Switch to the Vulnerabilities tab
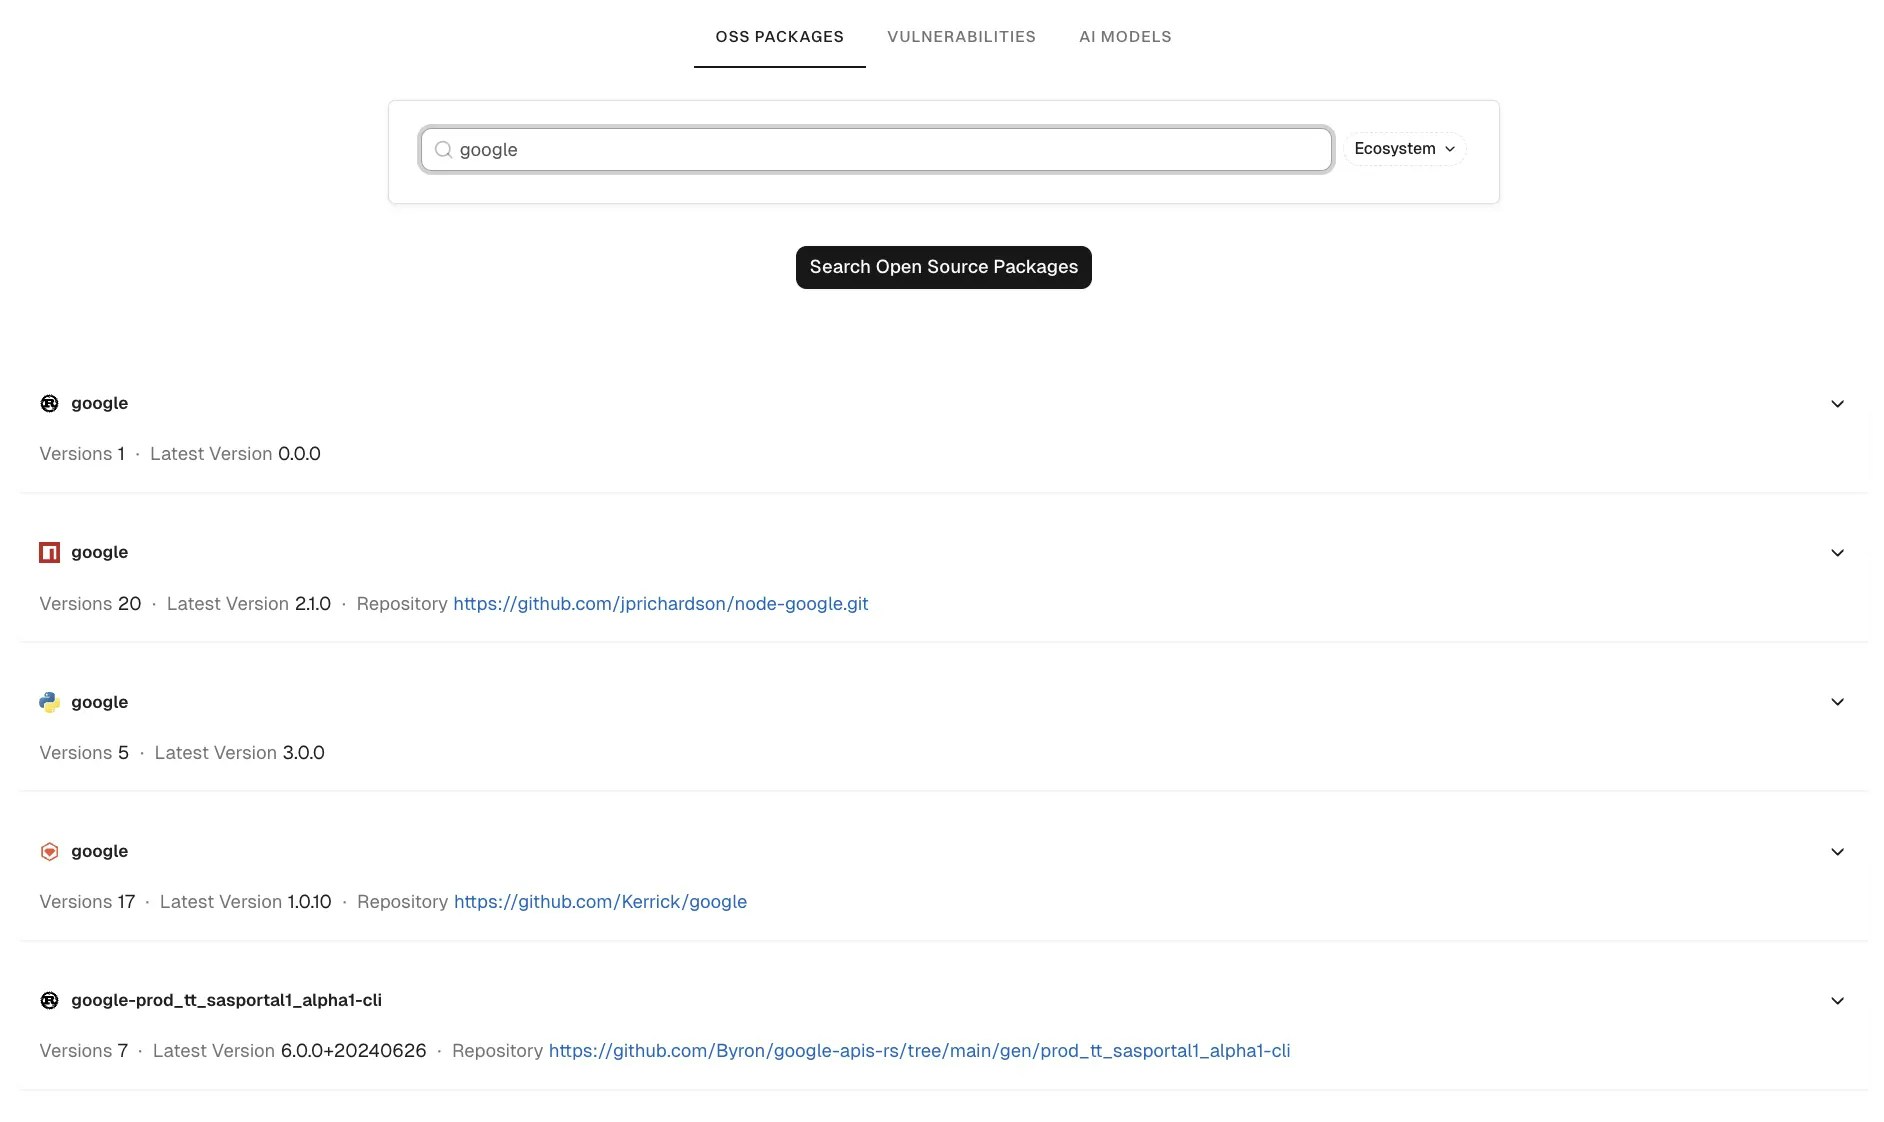Screen dimensions: 1884x1122 pos(961,37)
